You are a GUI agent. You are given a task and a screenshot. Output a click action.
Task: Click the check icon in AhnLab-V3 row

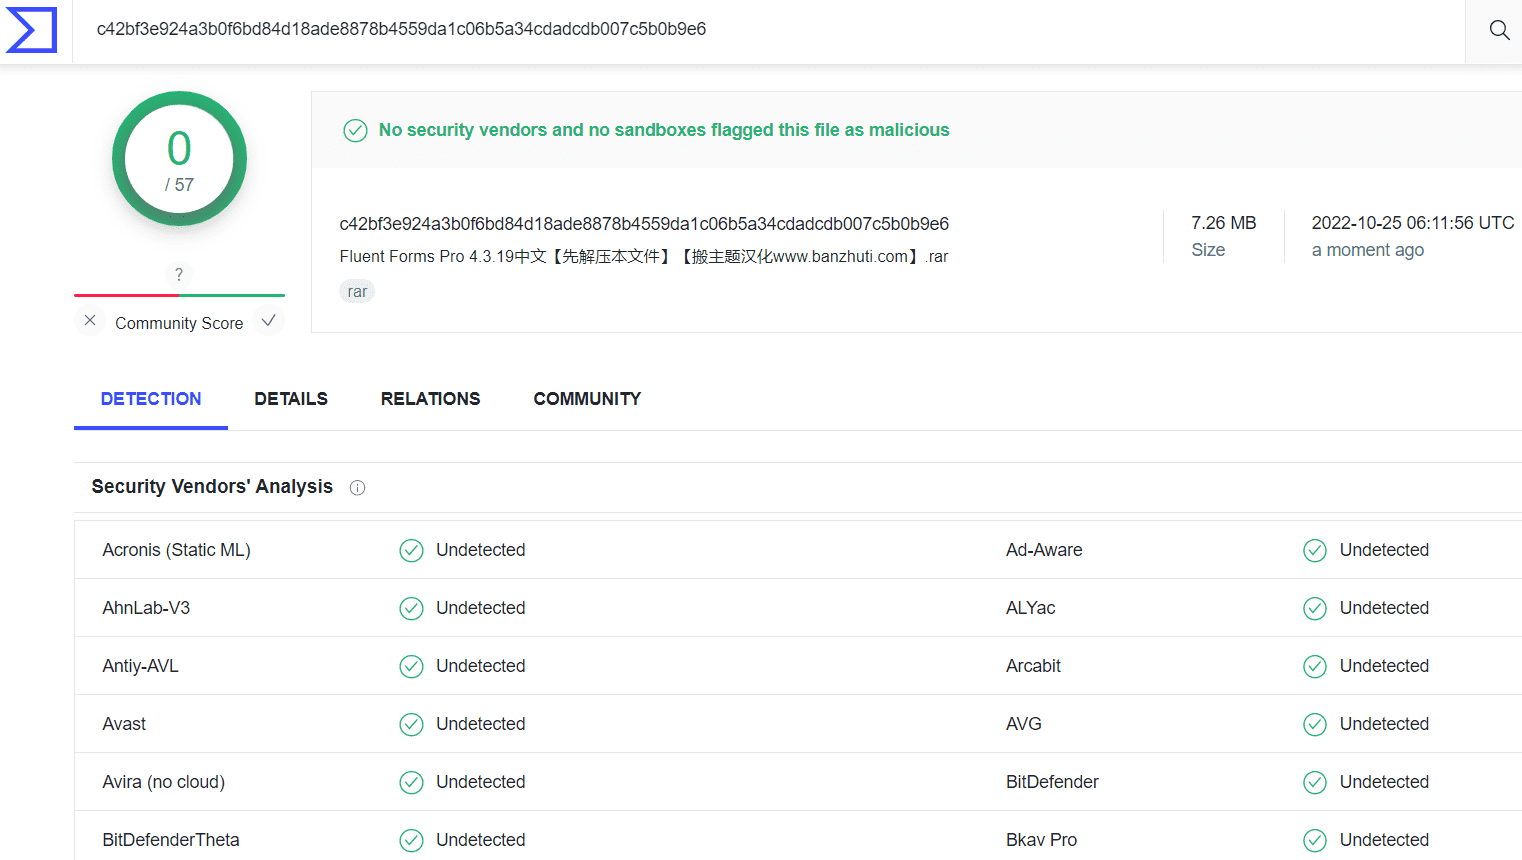coord(411,609)
